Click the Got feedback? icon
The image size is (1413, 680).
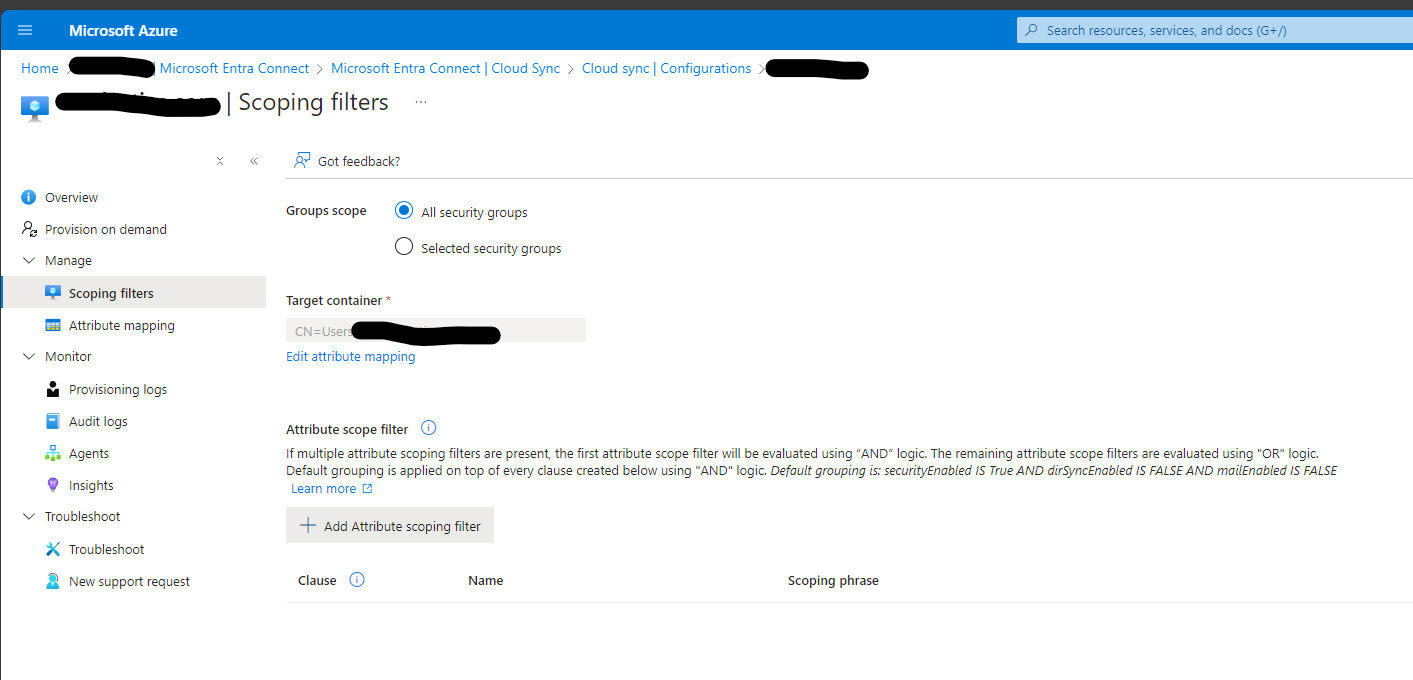[302, 161]
